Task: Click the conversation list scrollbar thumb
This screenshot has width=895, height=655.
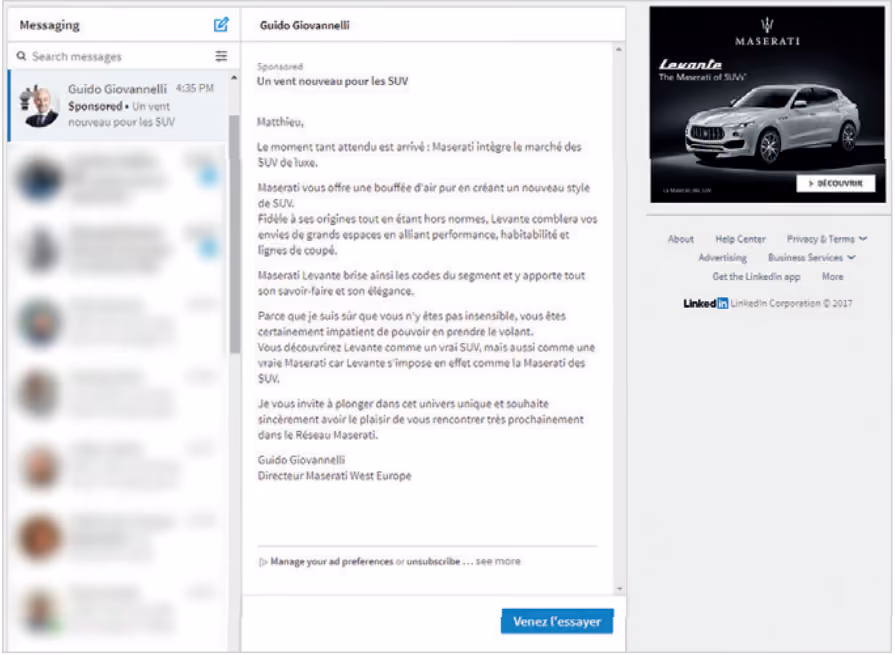Action: 235,234
